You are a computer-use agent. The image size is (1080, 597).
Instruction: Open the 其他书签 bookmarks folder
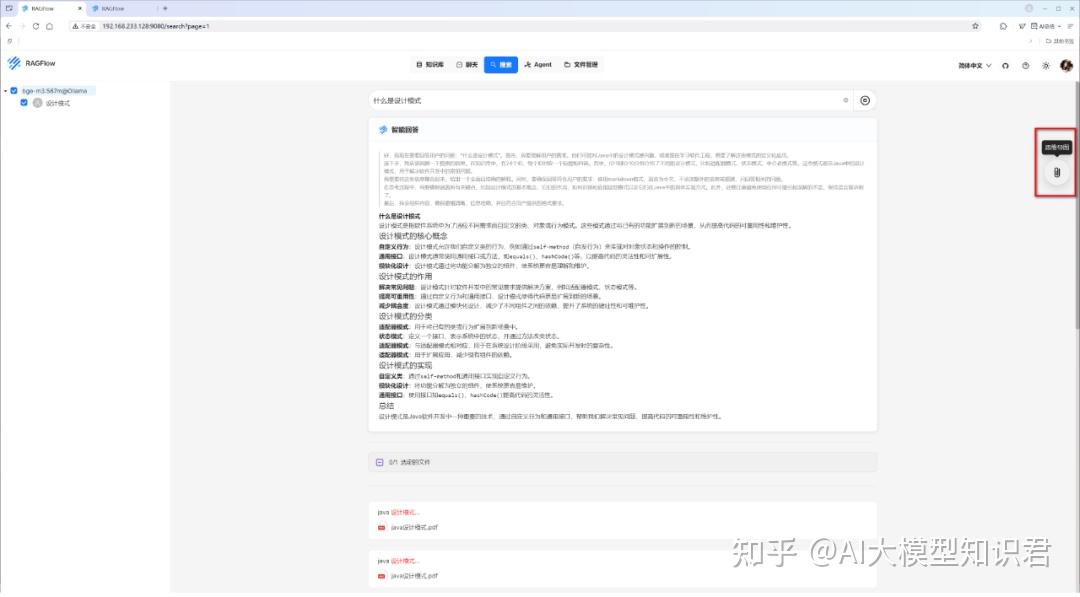pyautogui.click(x=1059, y=41)
